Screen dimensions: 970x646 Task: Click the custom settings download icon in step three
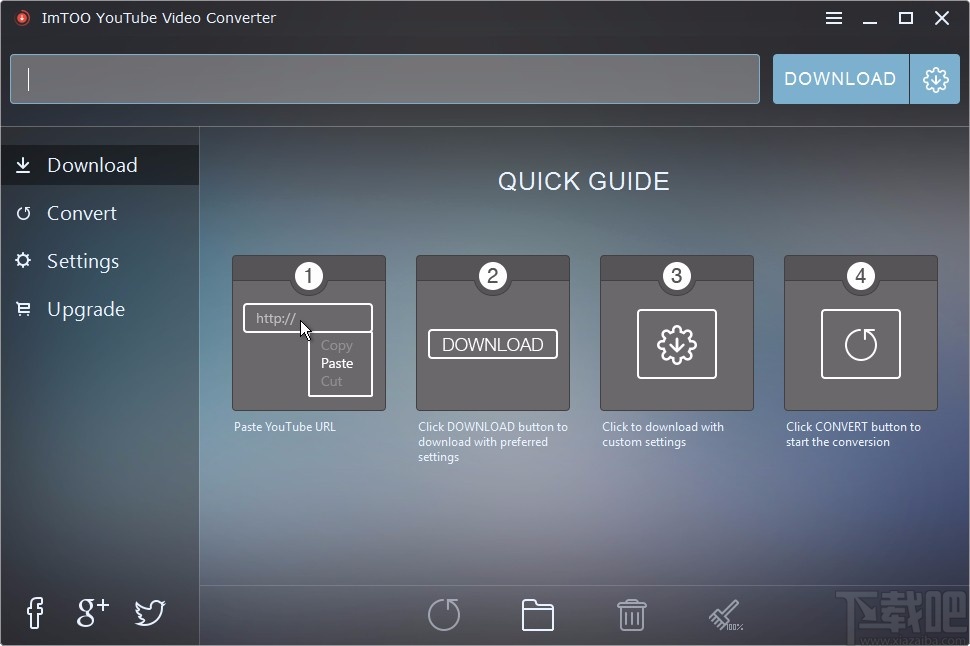coord(676,344)
